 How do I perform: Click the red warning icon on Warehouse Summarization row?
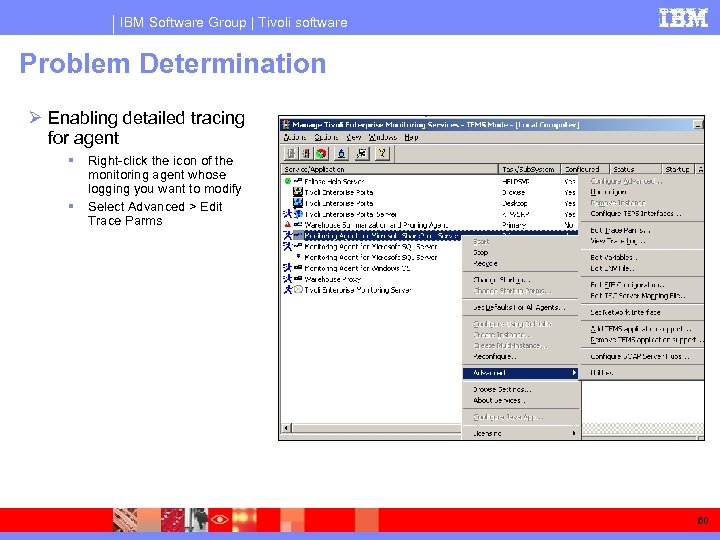coord(287,225)
